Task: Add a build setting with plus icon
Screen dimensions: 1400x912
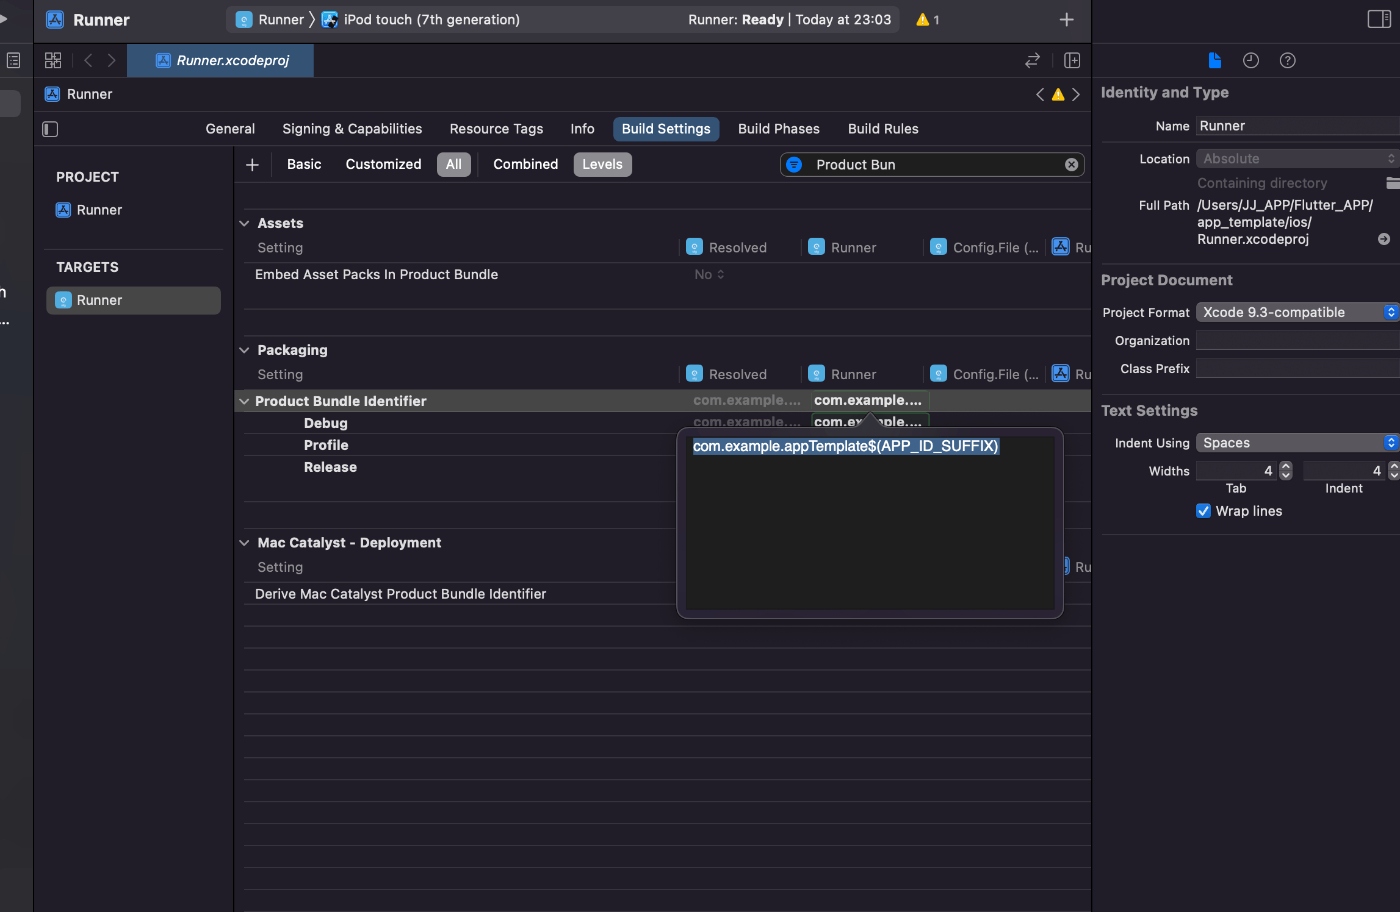Action: coord(252,165)
